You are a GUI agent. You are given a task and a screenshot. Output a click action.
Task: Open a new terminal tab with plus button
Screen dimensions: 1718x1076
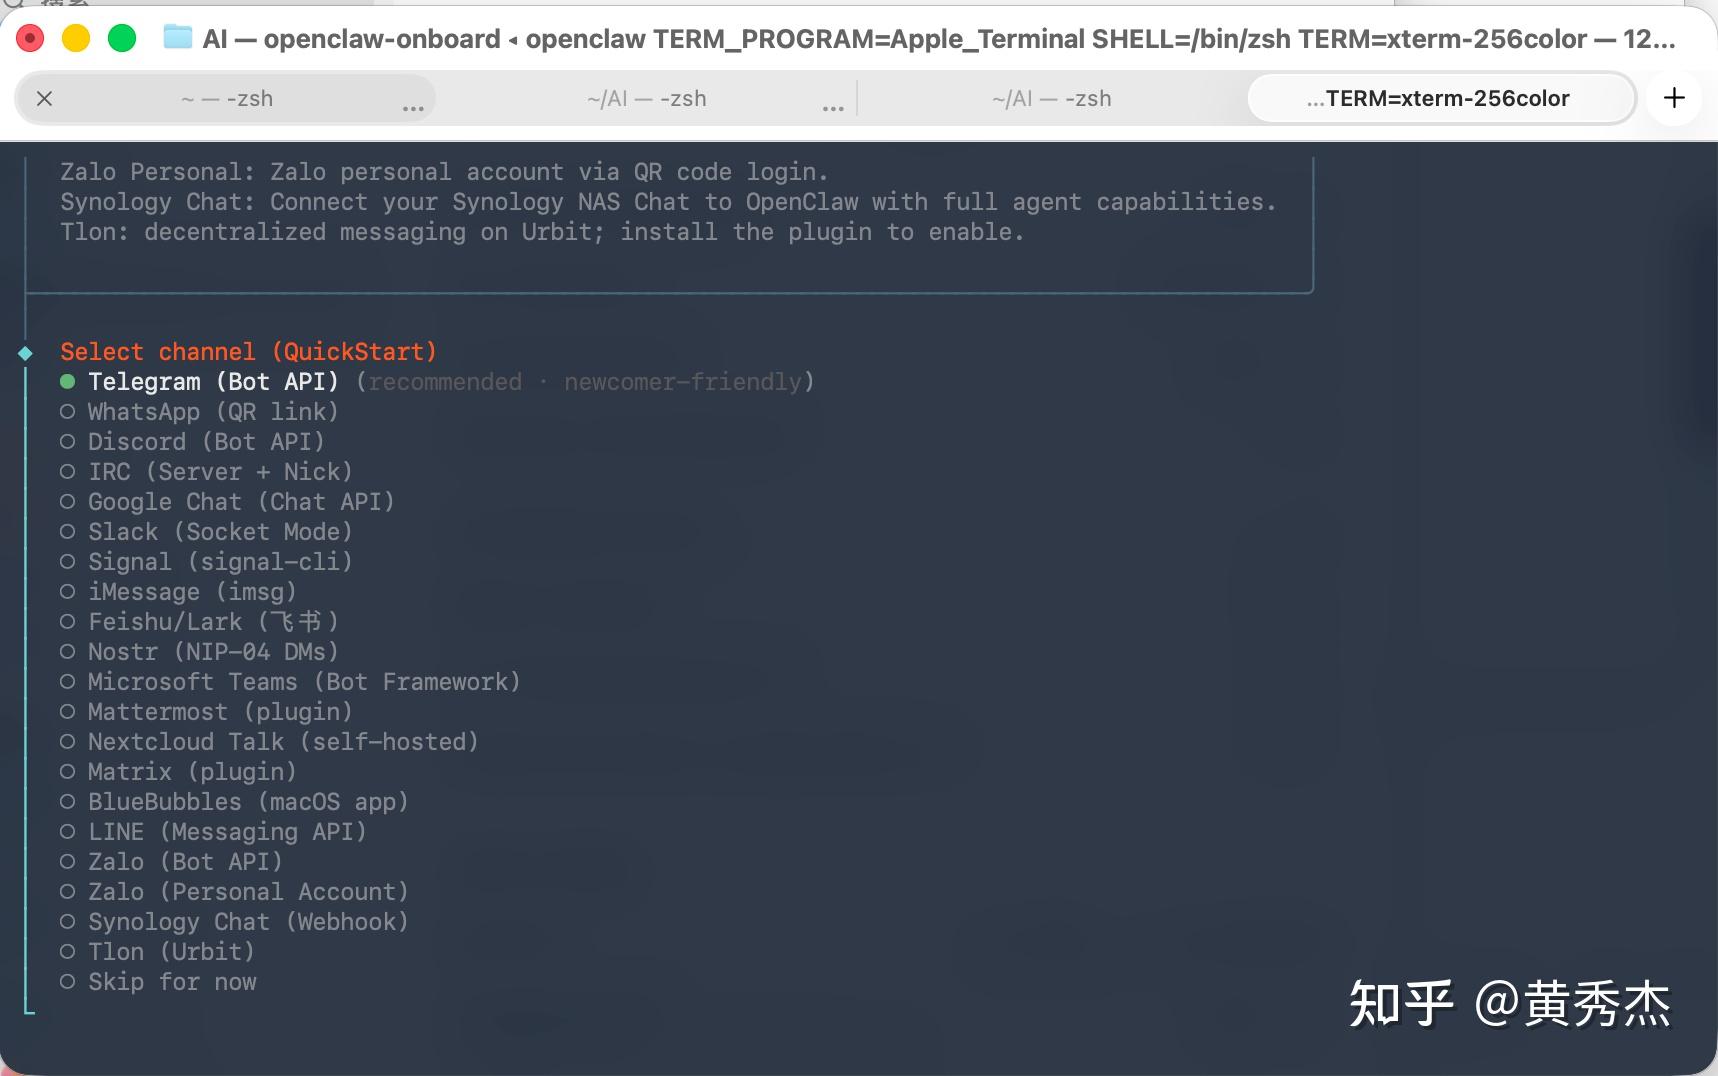(x=1674, y=98)
